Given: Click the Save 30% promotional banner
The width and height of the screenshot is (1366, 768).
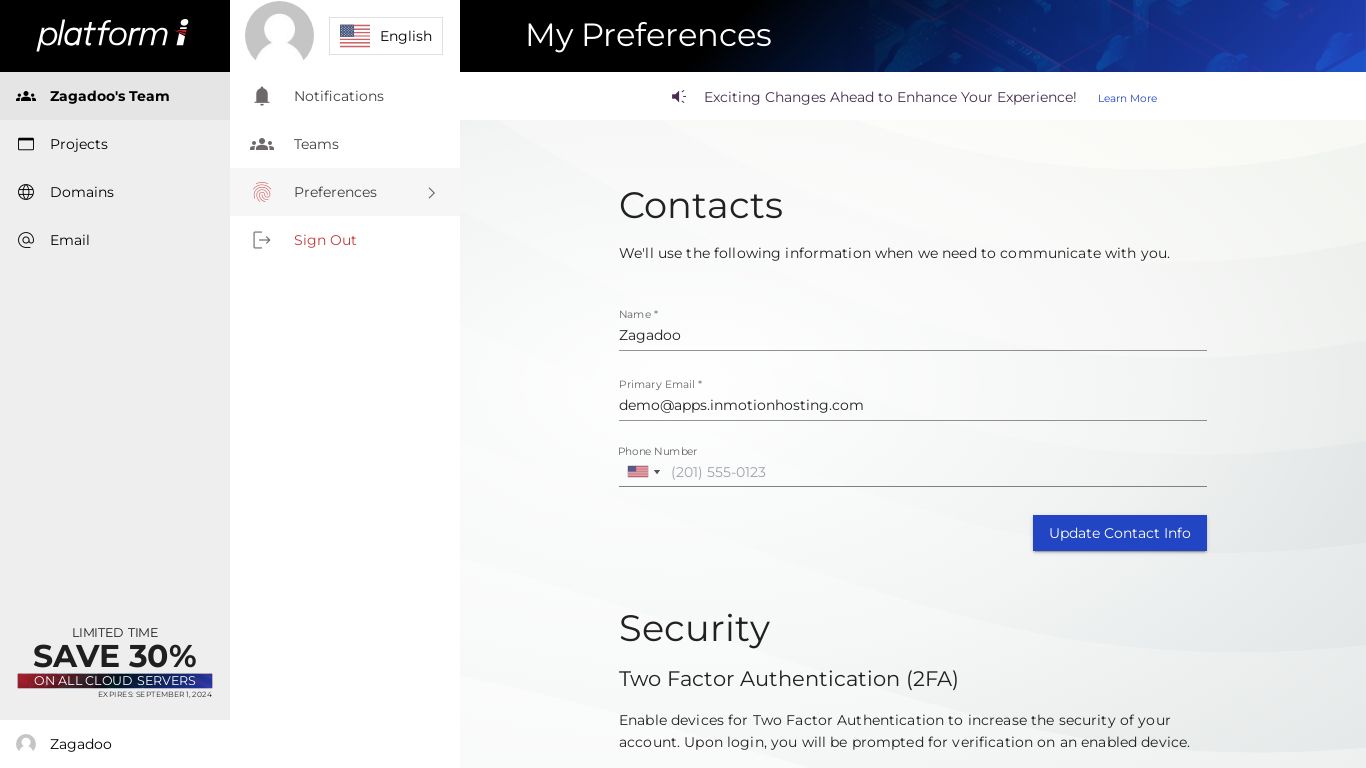Looking at the screenshot, I should point(114,660).
